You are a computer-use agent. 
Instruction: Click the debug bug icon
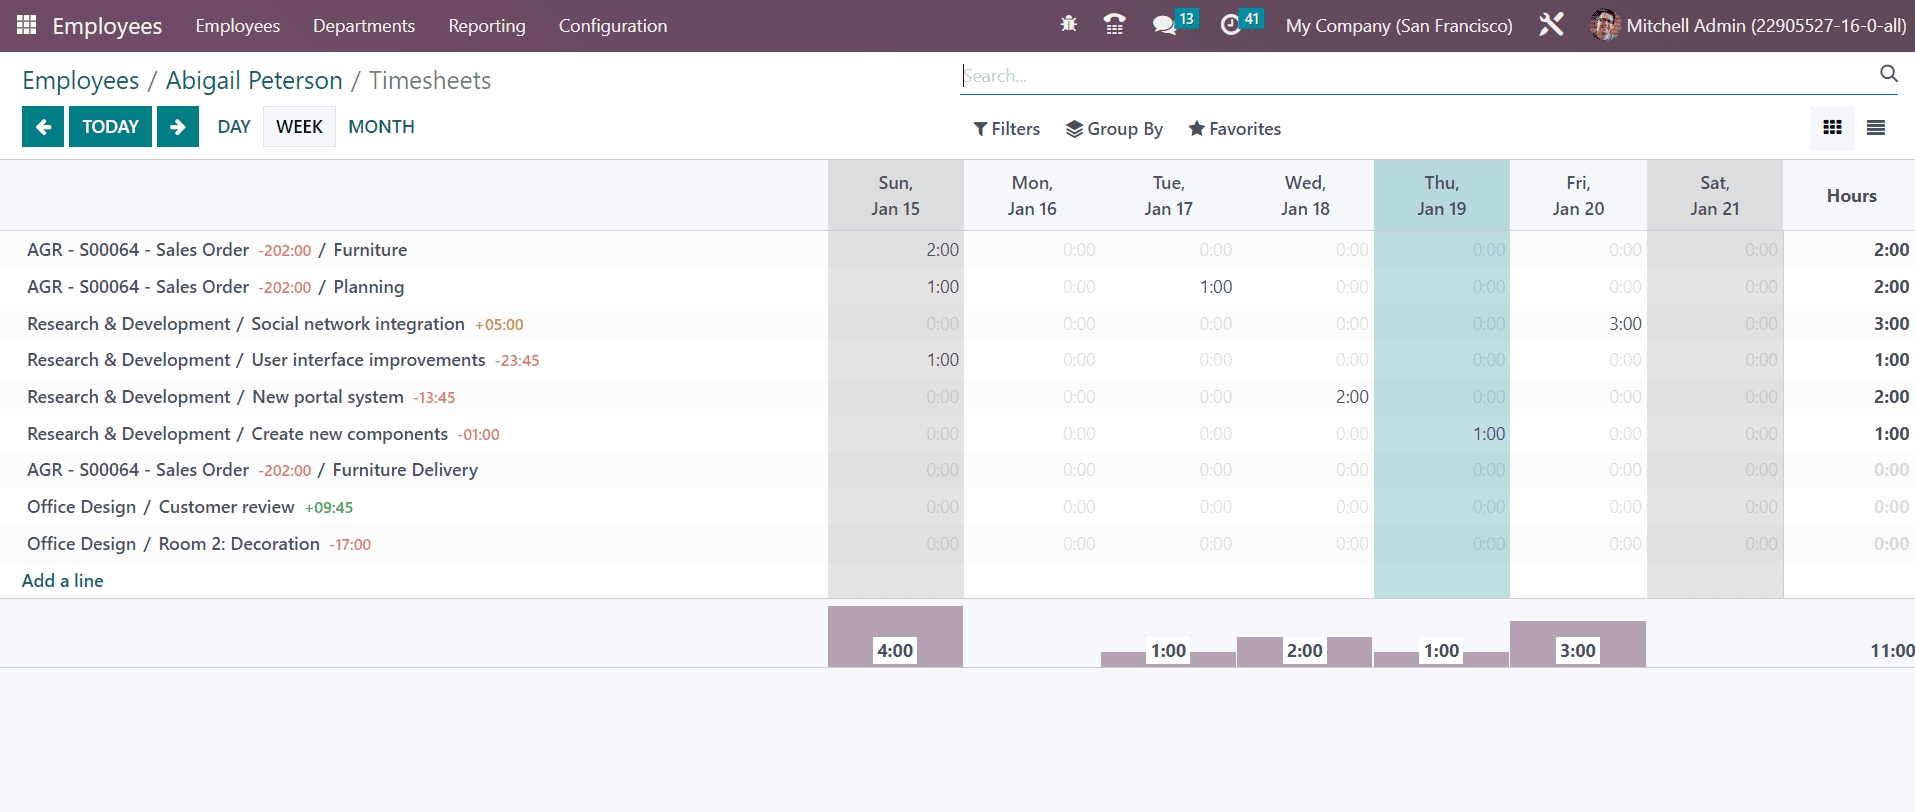click(x=1068, y=24)
